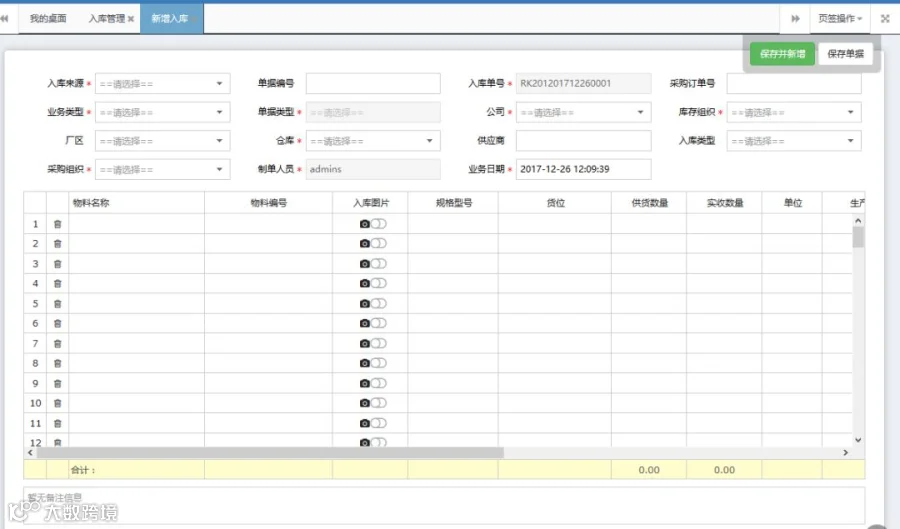Click the camera icon in row 1
Screen dimensions: 900x529
click(364, 224)
